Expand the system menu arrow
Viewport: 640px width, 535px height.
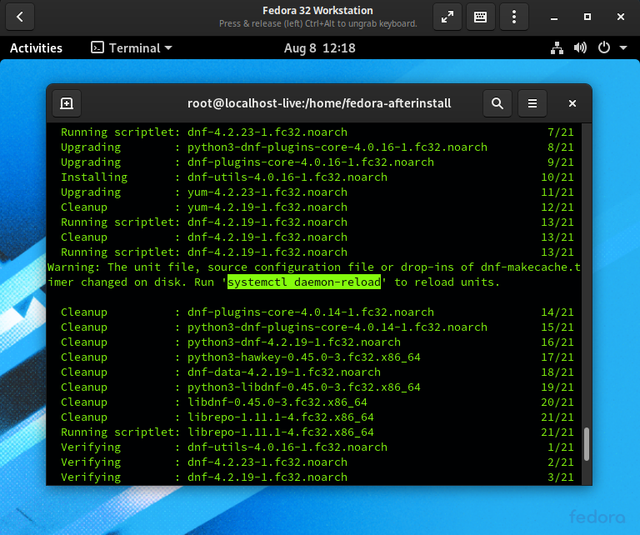623,48
